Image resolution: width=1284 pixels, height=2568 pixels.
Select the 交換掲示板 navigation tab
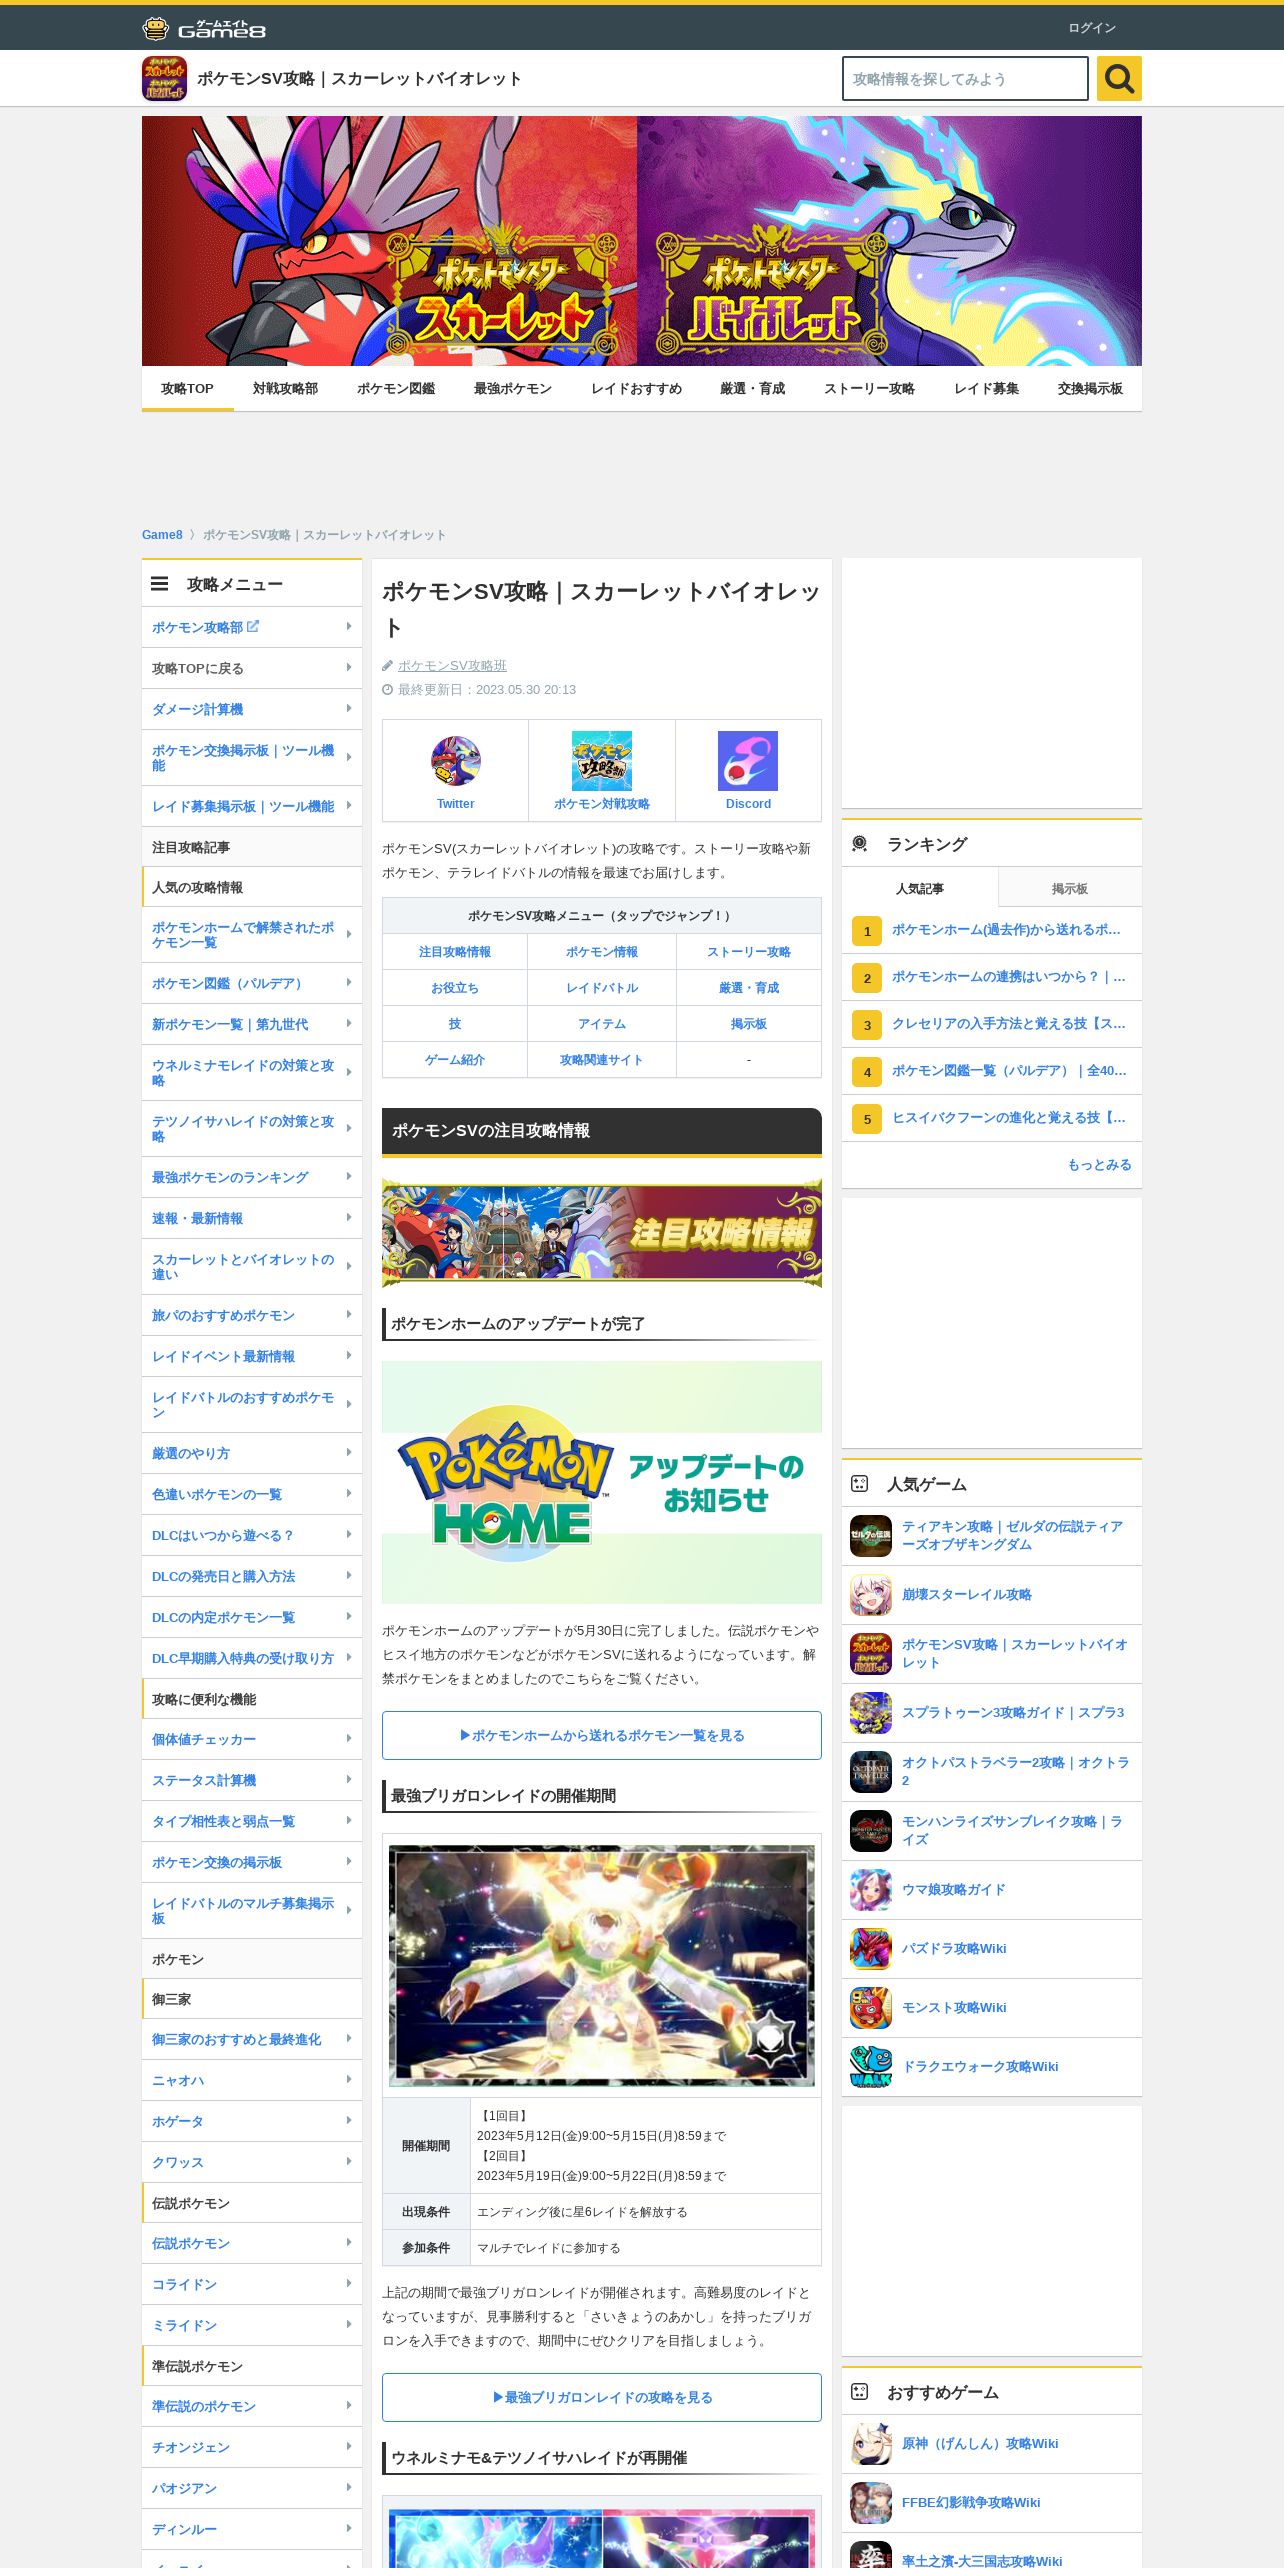point(1090,389)
